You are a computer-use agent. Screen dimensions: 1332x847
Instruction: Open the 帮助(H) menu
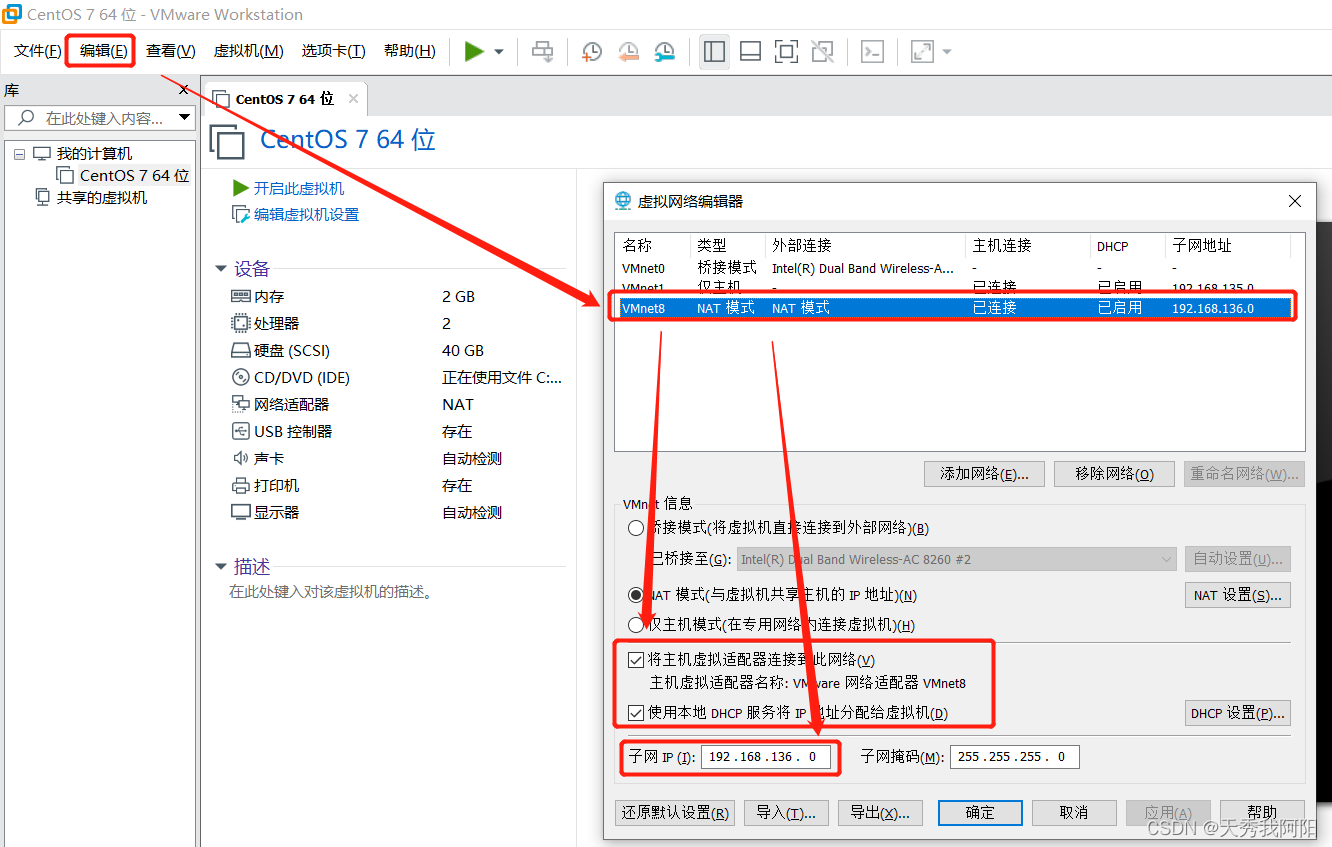(x=410, y=51)
